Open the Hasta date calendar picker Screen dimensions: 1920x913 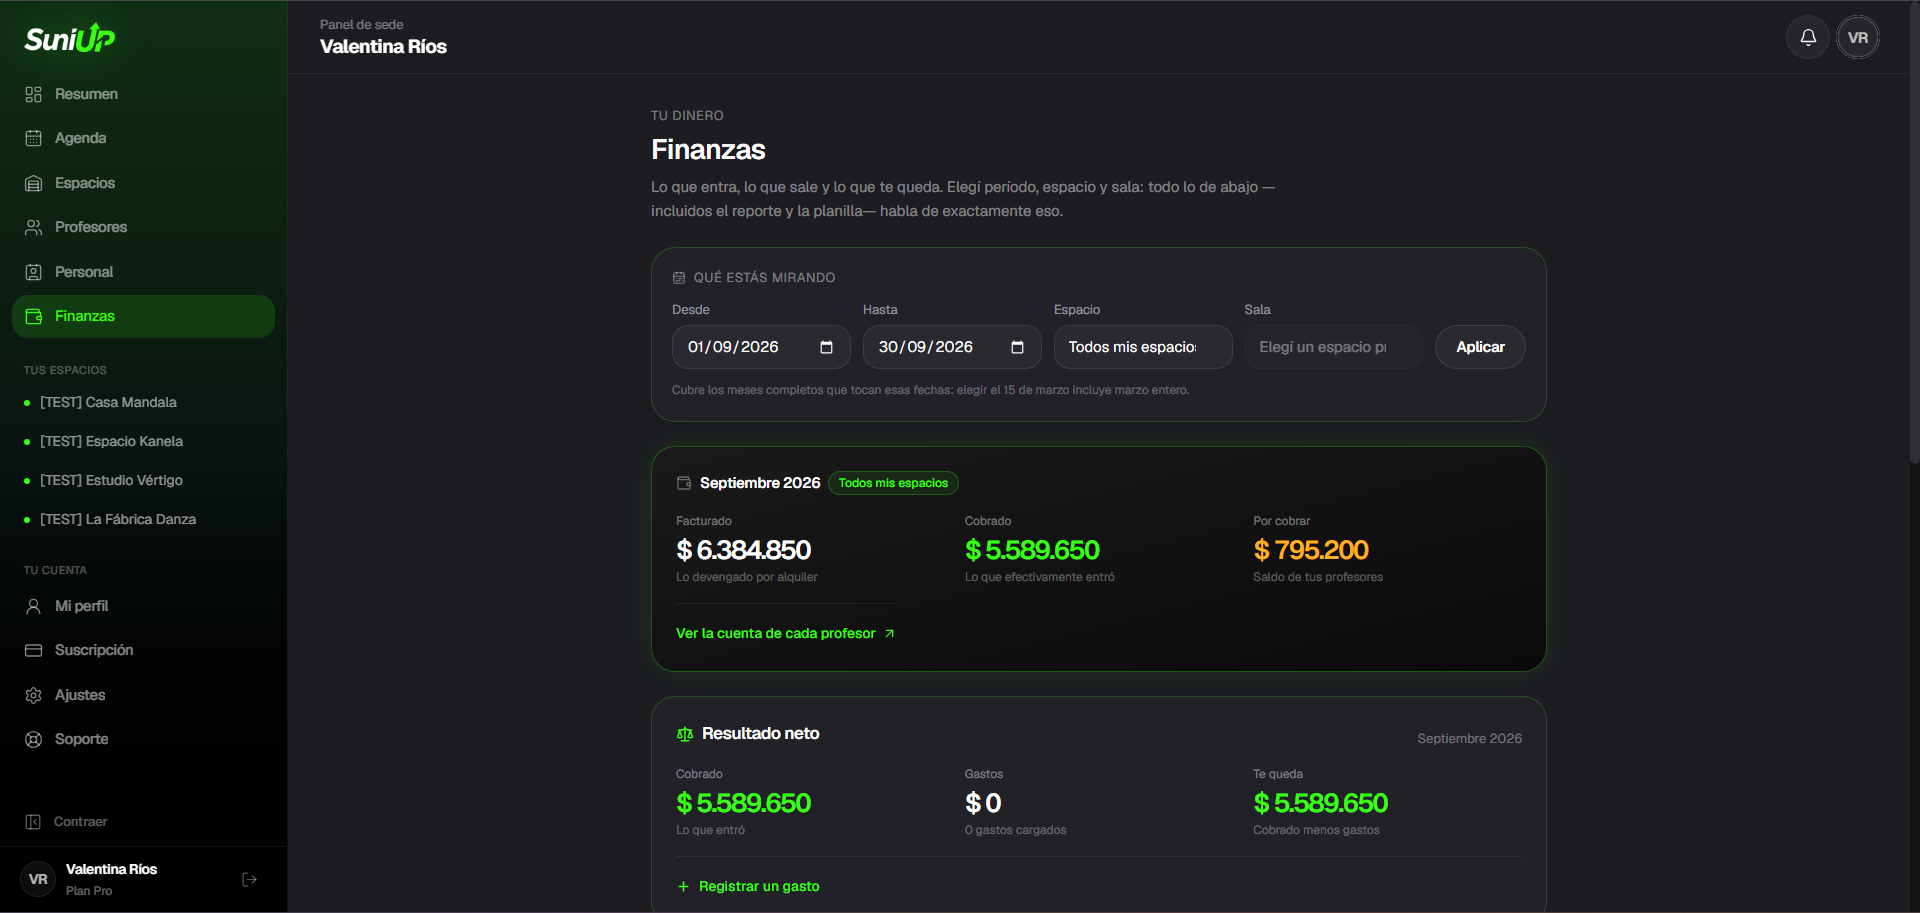coord(1017,347)
